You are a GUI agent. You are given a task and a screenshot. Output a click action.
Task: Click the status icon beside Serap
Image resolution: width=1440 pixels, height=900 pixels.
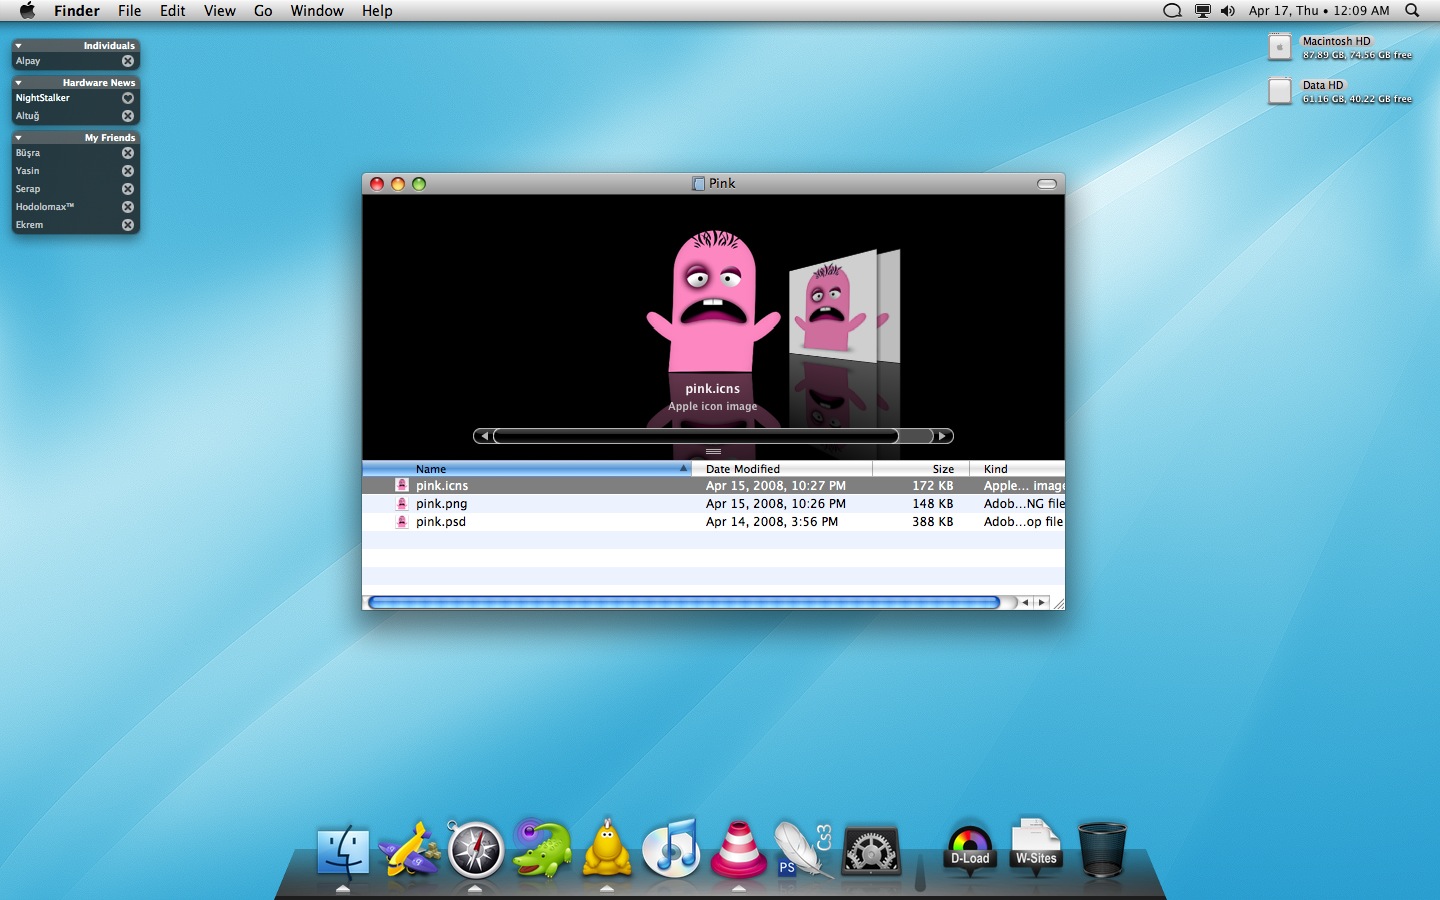point(128,189)
